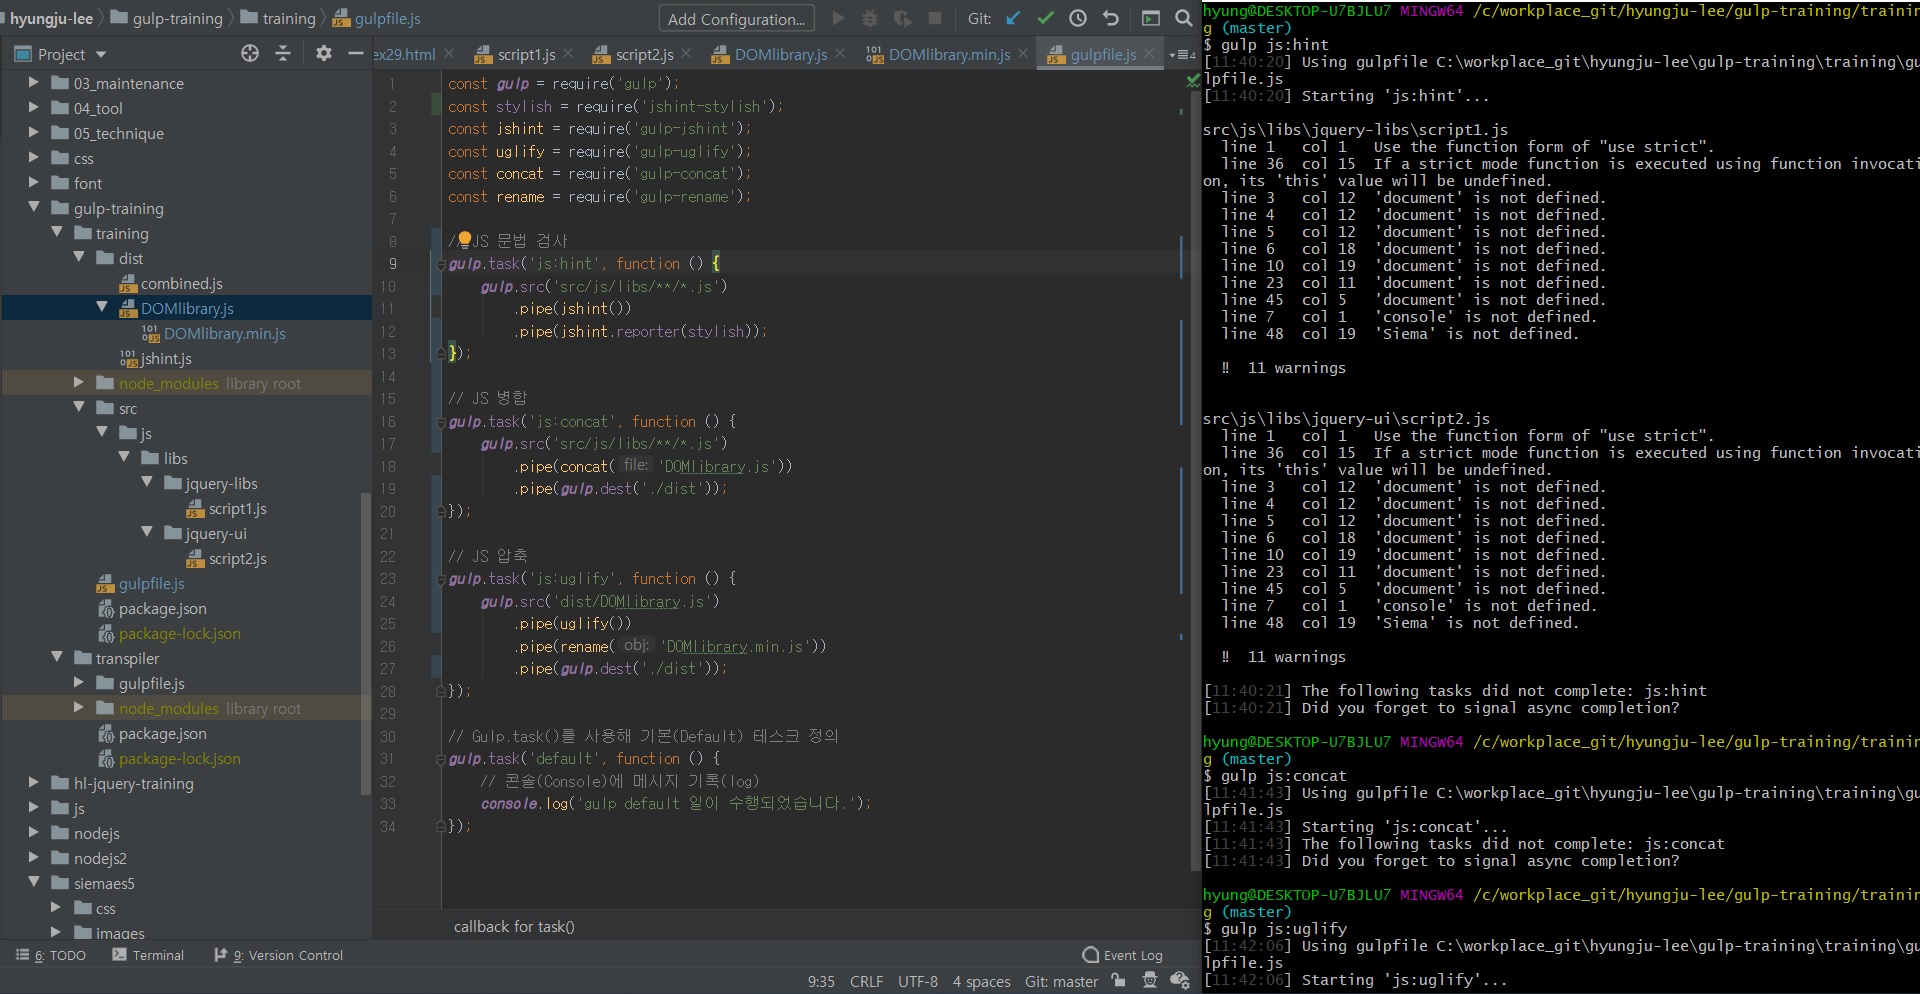
Task: Click collapse all icon in Project panel
Action: click(x=283, y=54)
